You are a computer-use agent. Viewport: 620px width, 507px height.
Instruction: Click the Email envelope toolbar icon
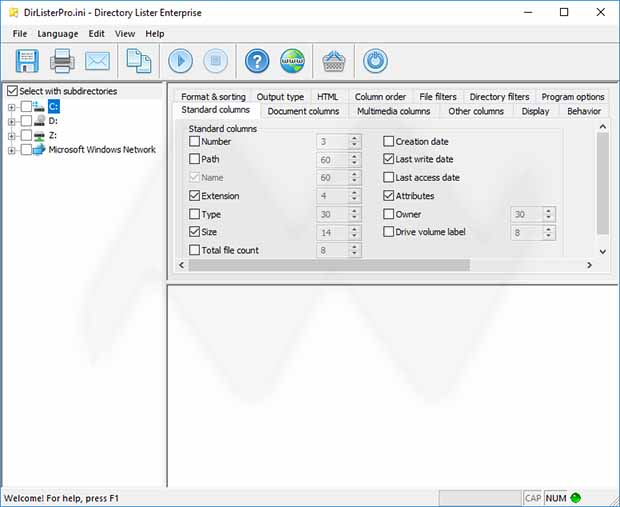click(97, 61)
